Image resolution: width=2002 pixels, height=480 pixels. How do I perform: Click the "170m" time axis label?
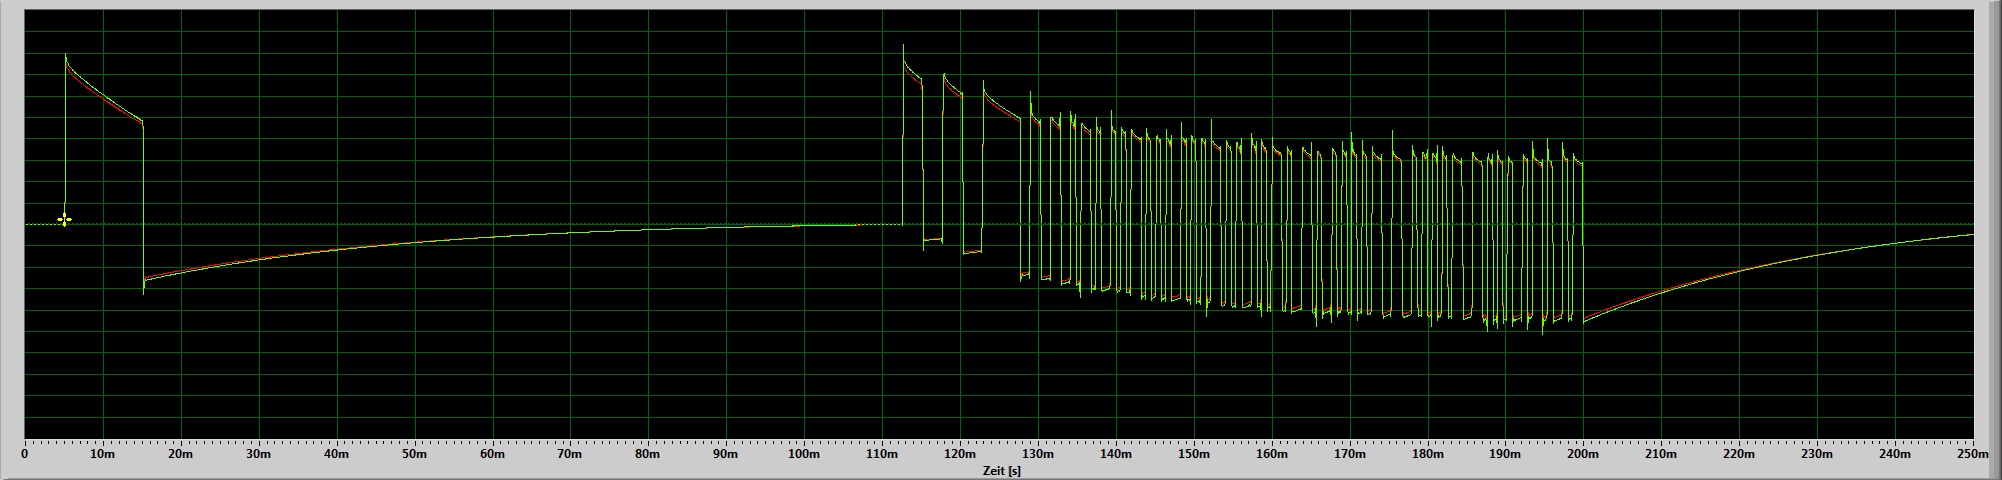(x=1350, y=455)
